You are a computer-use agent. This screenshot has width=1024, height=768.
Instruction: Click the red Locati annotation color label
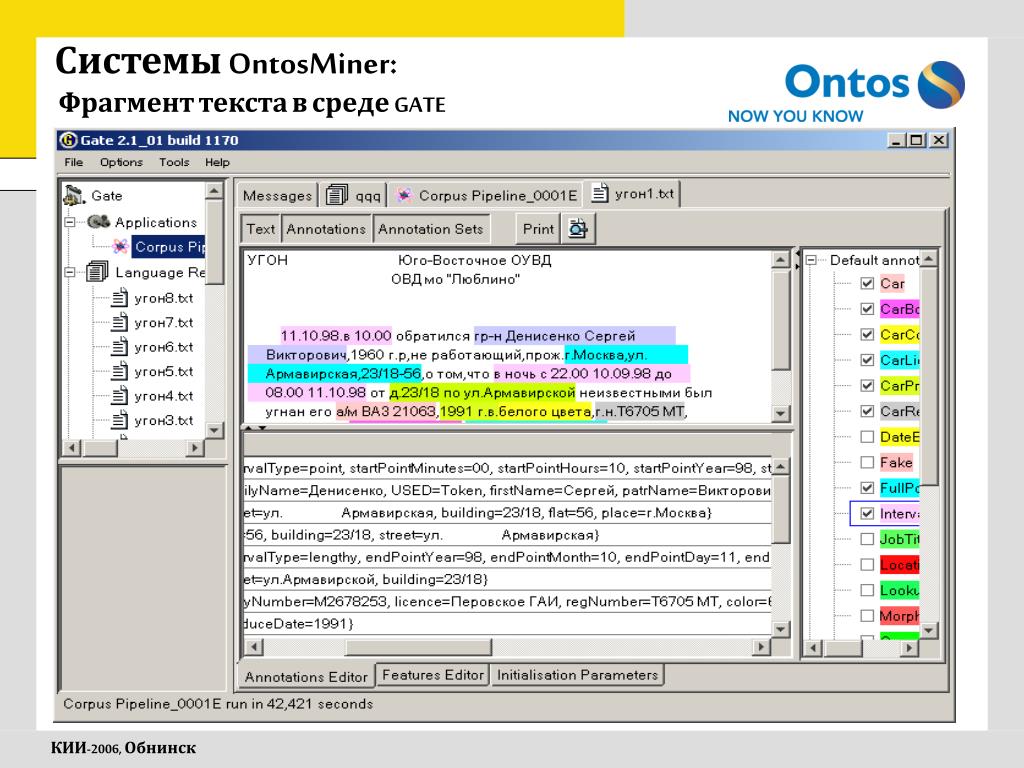click(899, 564)
